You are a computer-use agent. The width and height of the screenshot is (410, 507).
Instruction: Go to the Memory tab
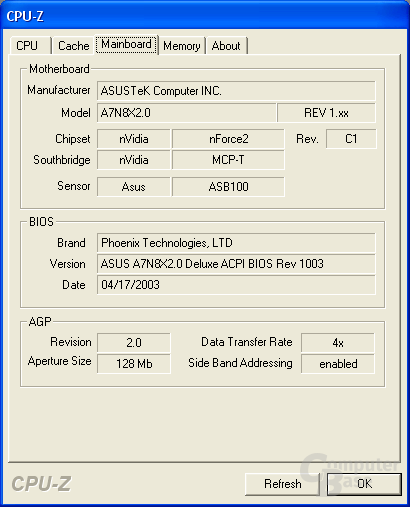182,46
